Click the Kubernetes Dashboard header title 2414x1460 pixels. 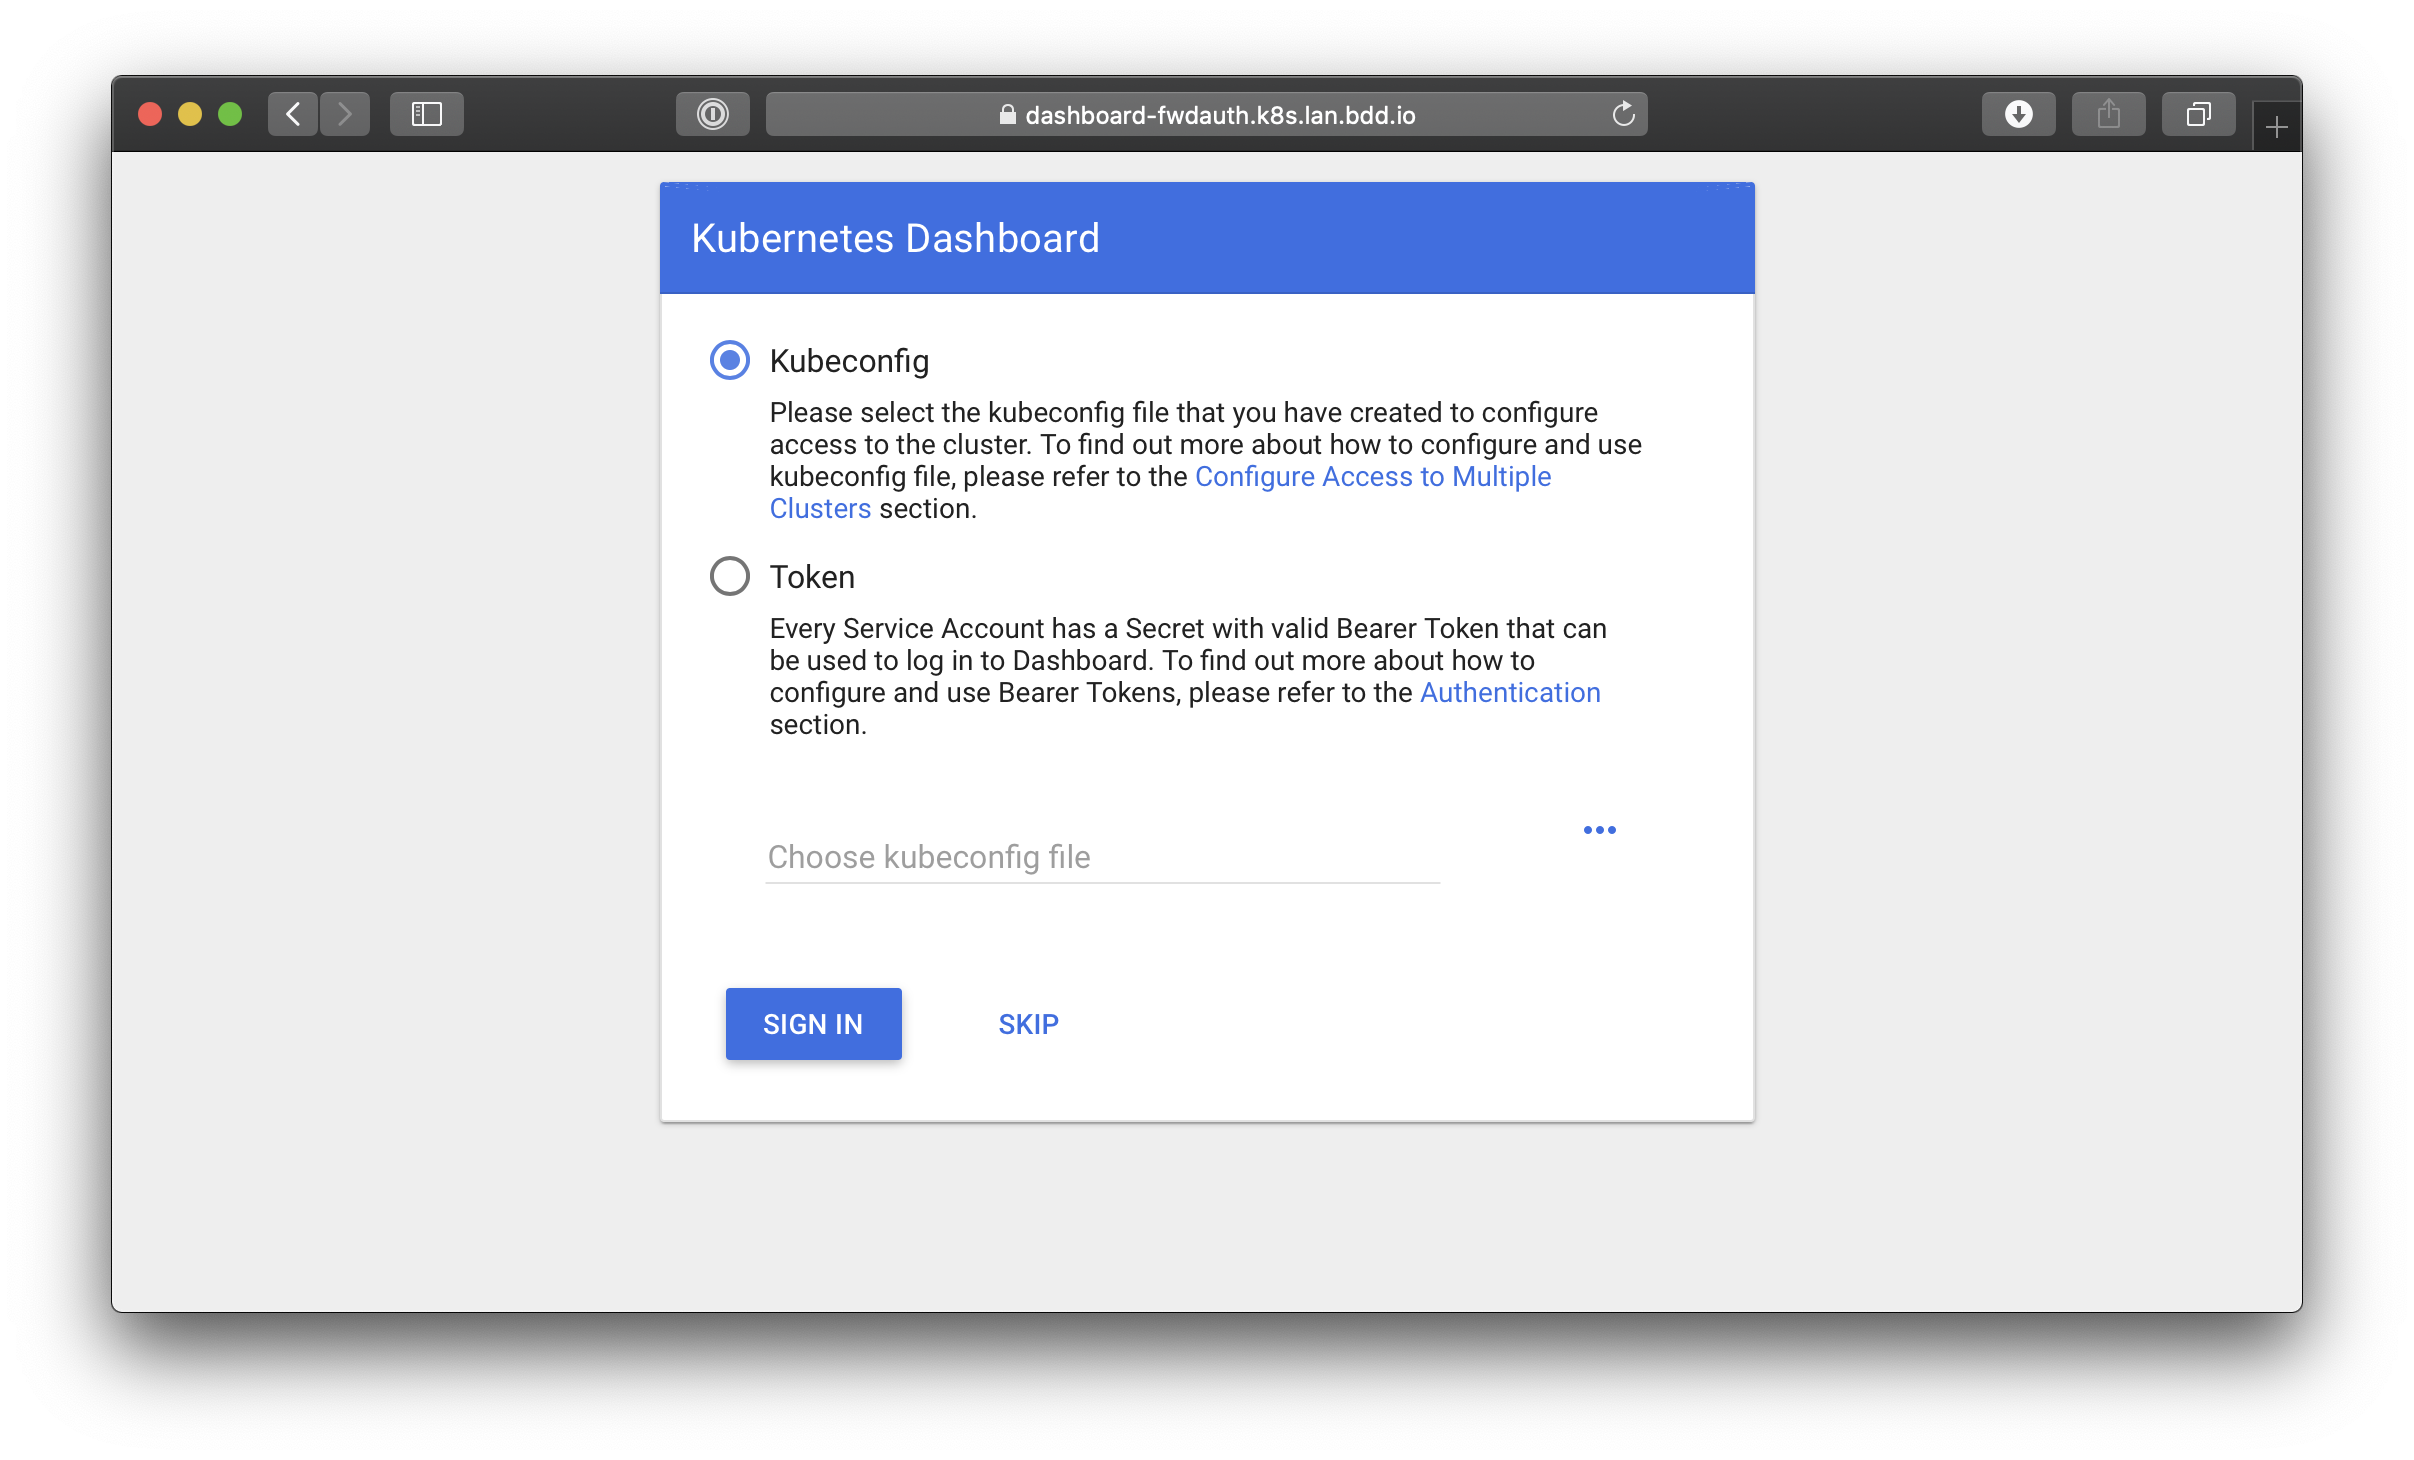coord(895,239)
